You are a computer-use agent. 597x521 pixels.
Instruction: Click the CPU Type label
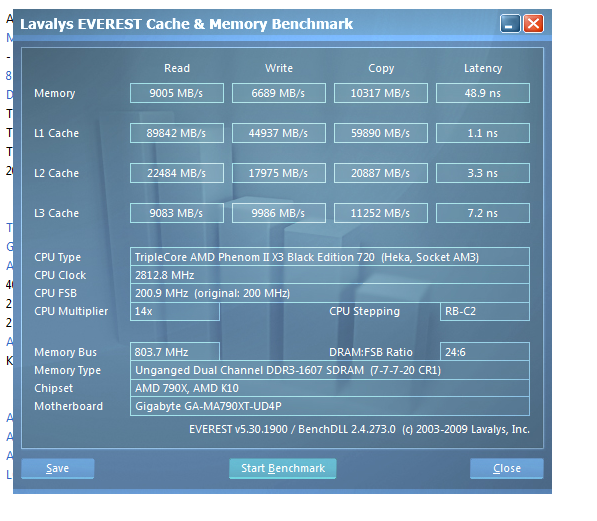57,257
